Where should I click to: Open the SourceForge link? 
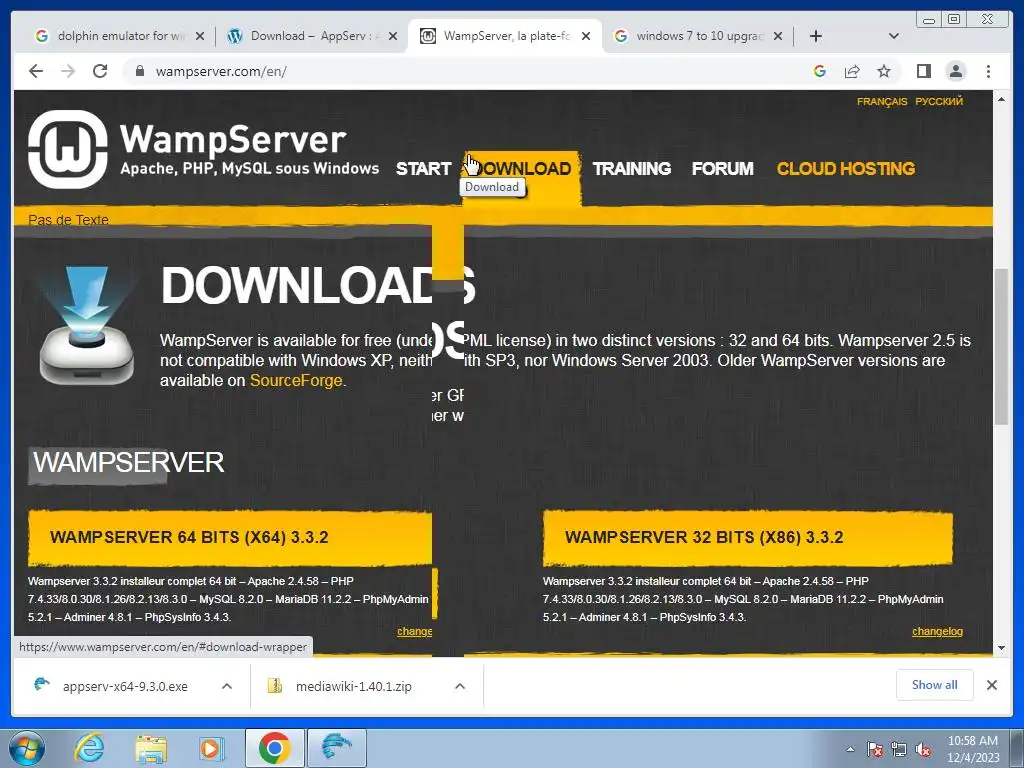coord(296,381)
